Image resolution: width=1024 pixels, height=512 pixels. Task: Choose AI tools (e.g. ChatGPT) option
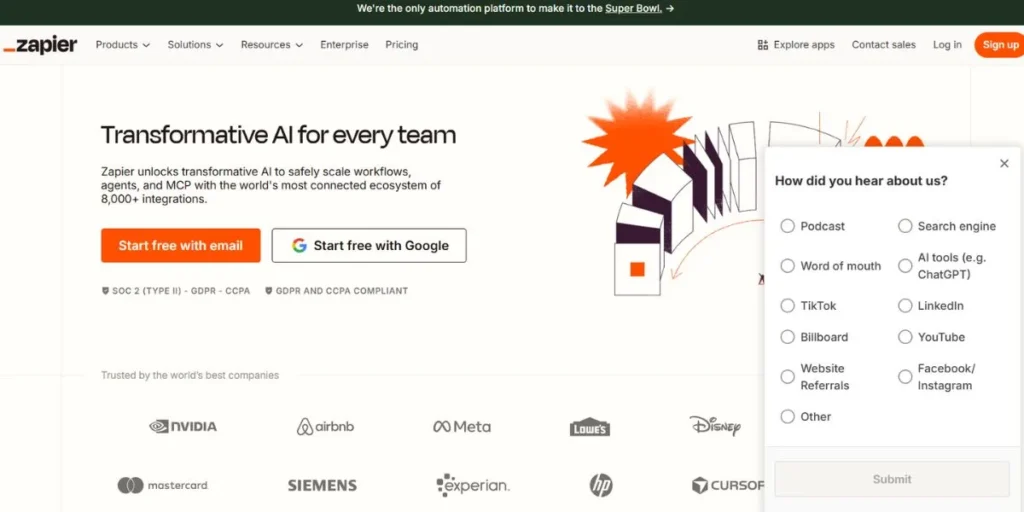click(x=904, y=266)
